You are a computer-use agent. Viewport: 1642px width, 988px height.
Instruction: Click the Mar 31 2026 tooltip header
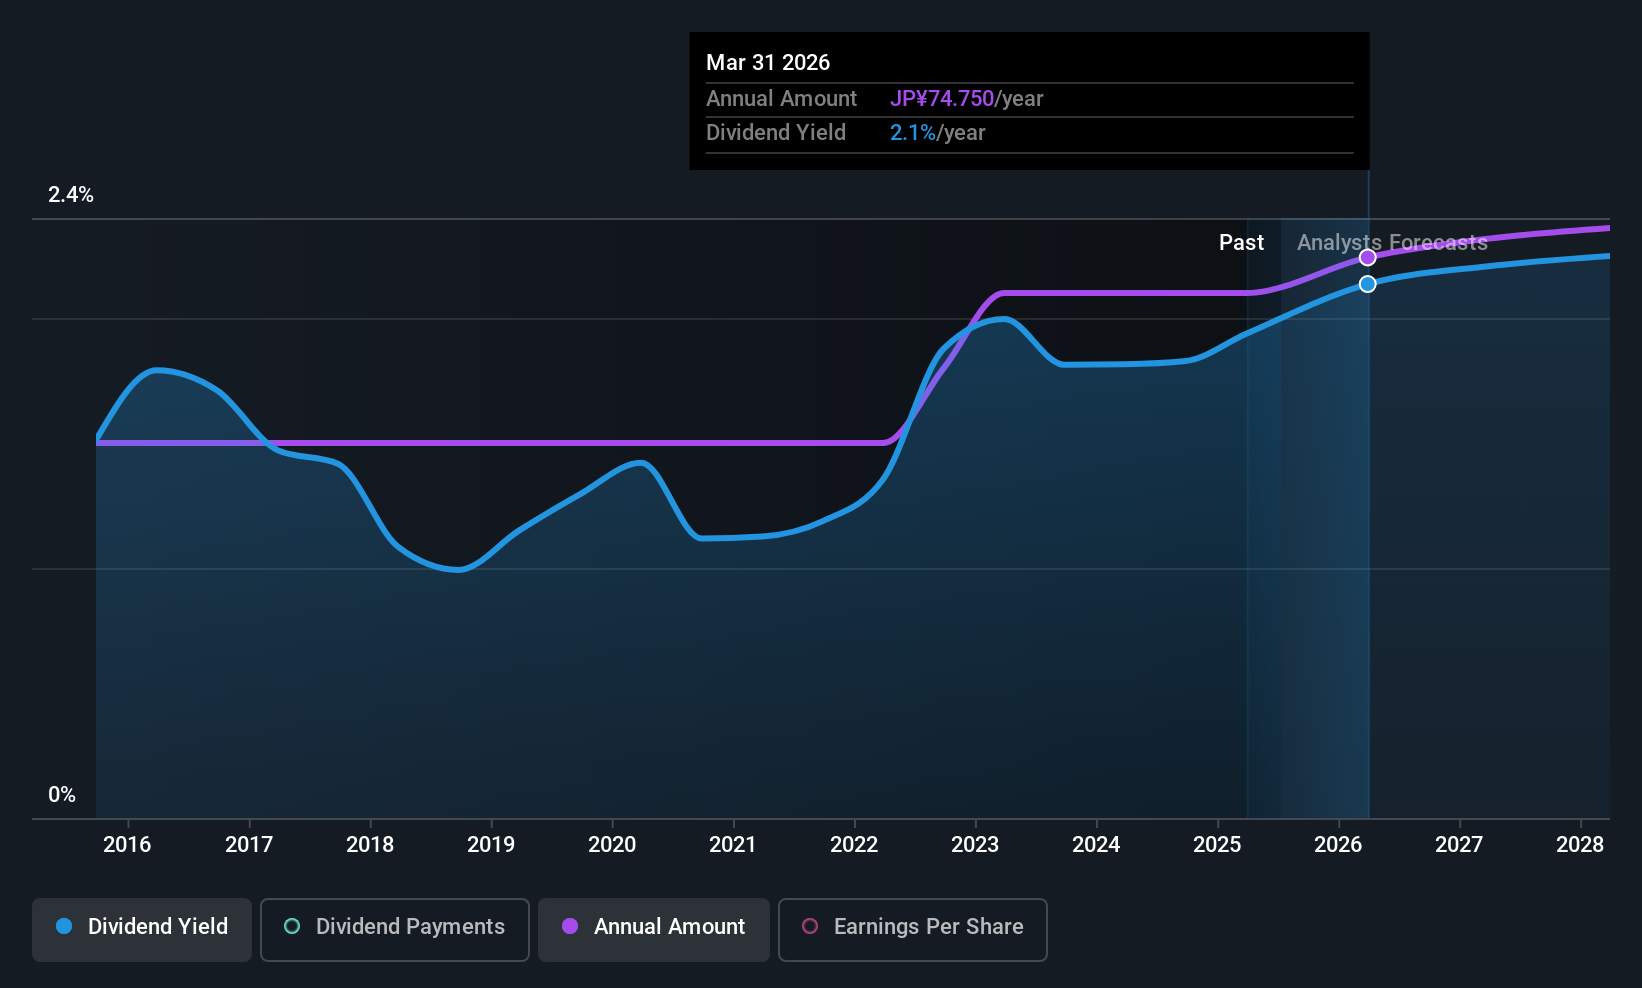[768, 63]
